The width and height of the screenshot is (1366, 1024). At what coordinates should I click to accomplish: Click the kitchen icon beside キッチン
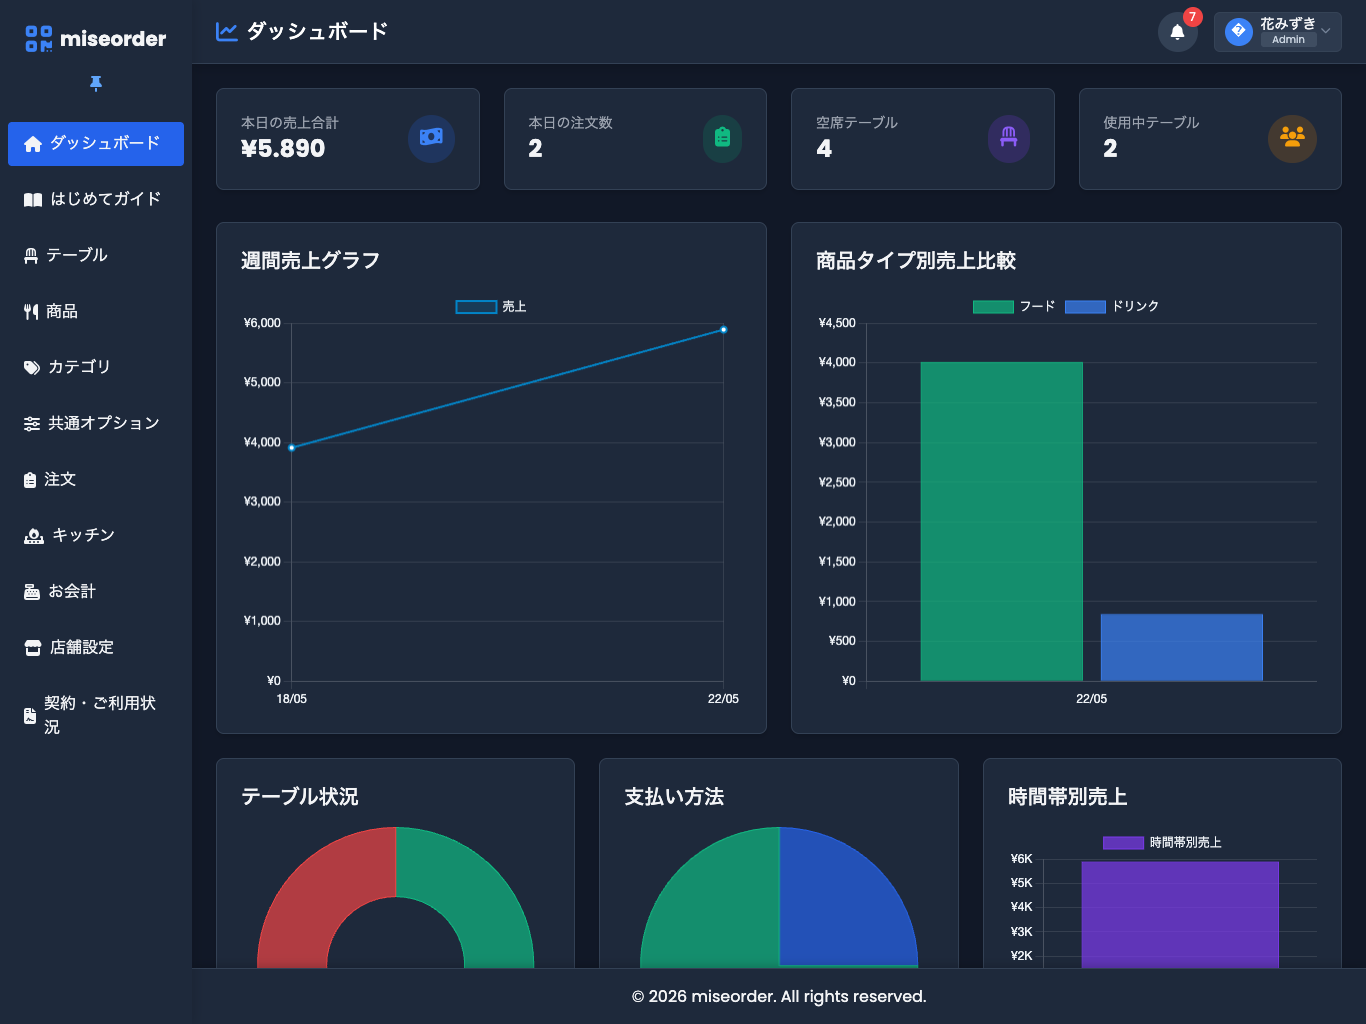pyautogui.click(x=34, y=536)
